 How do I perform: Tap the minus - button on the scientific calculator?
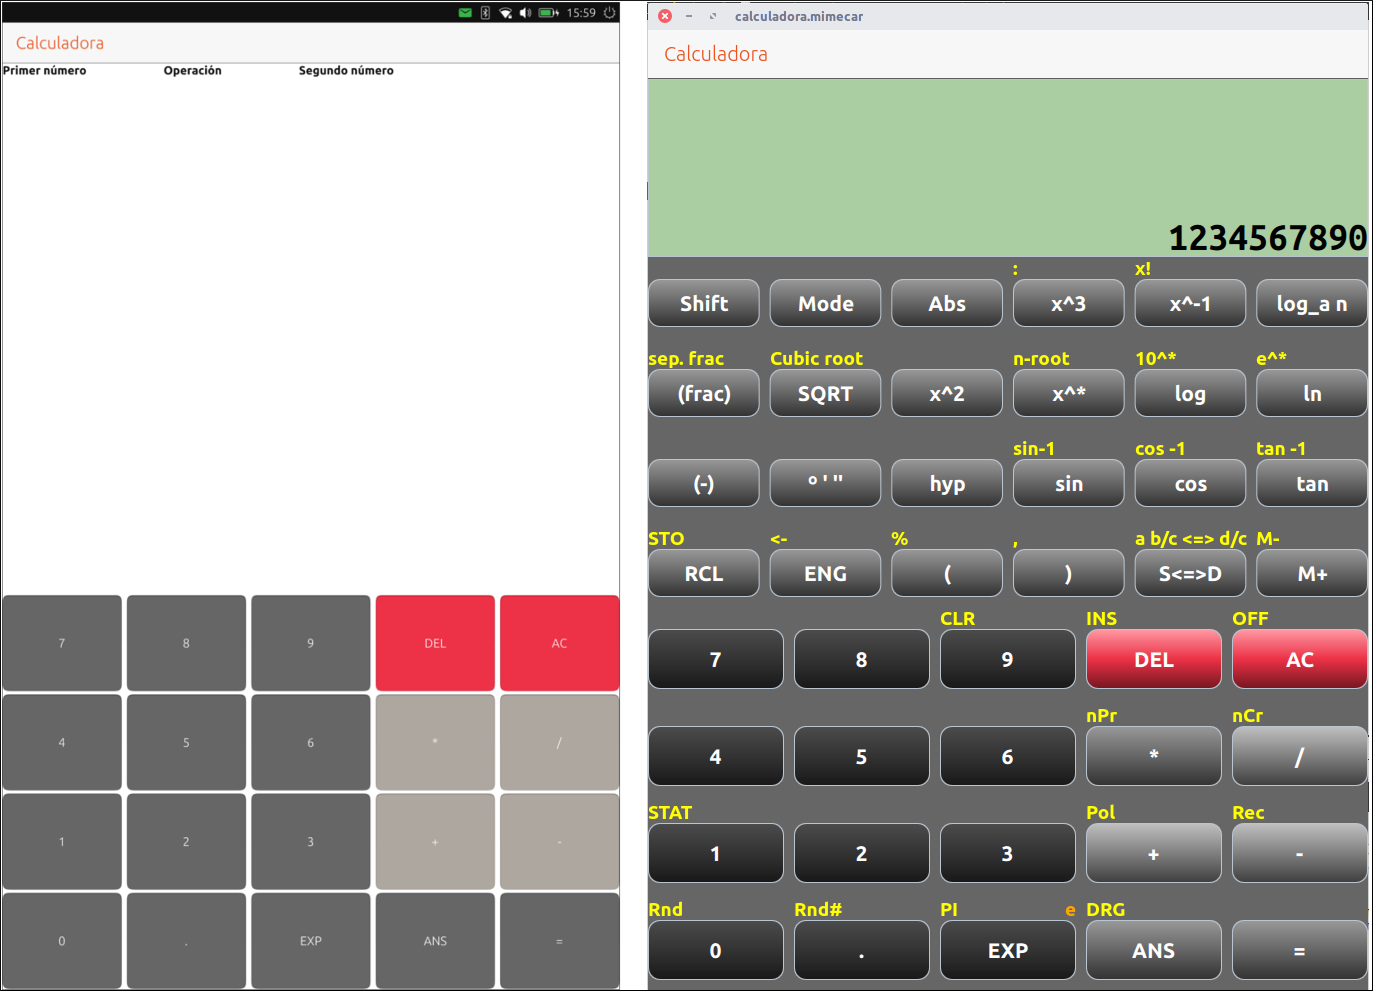[x=1300, y=853]
